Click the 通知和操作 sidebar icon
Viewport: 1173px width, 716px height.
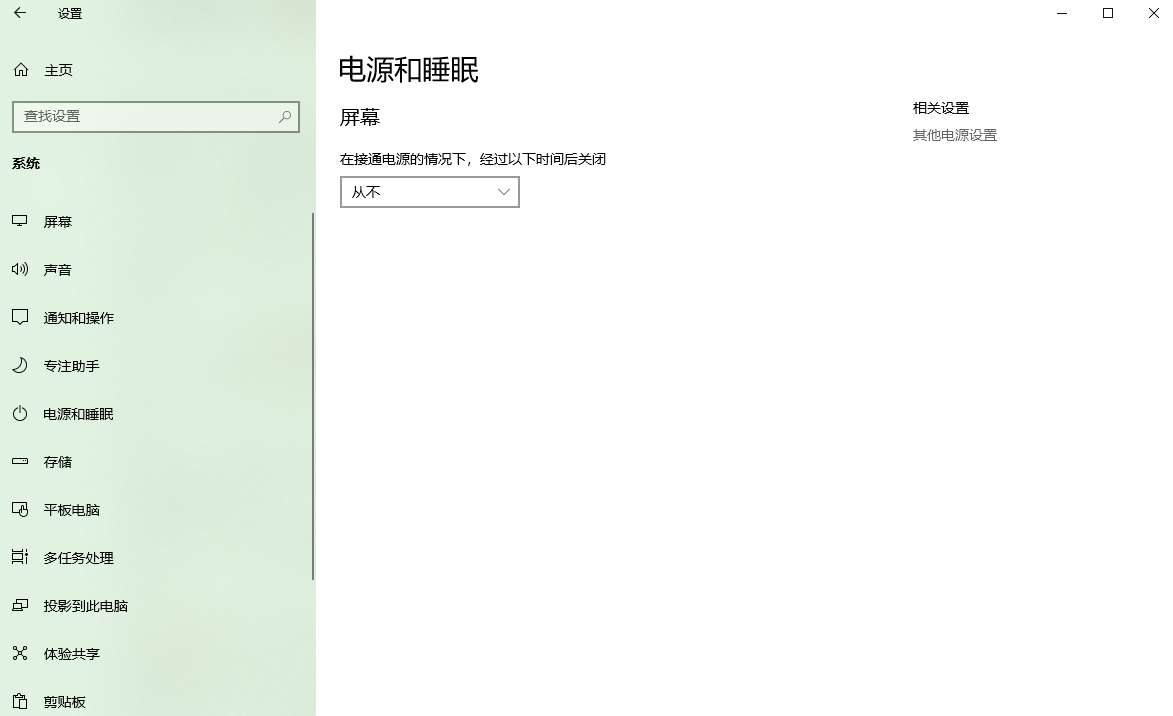point(20,317)
